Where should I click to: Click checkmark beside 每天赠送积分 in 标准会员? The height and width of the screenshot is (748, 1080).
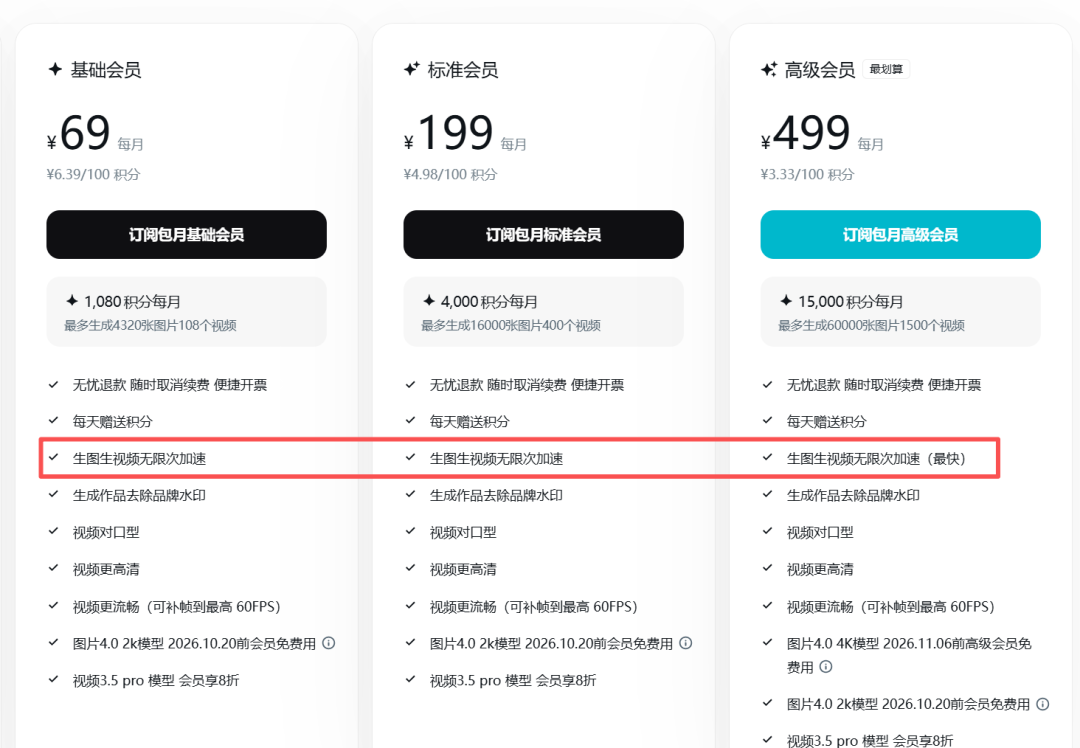click(410, 421)
